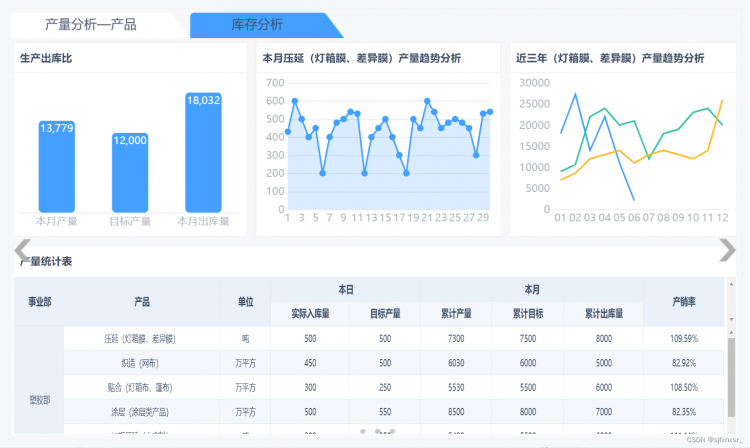Click the 累计产量 column header
This screenshot has height=448, width=750.
point(456,314)
